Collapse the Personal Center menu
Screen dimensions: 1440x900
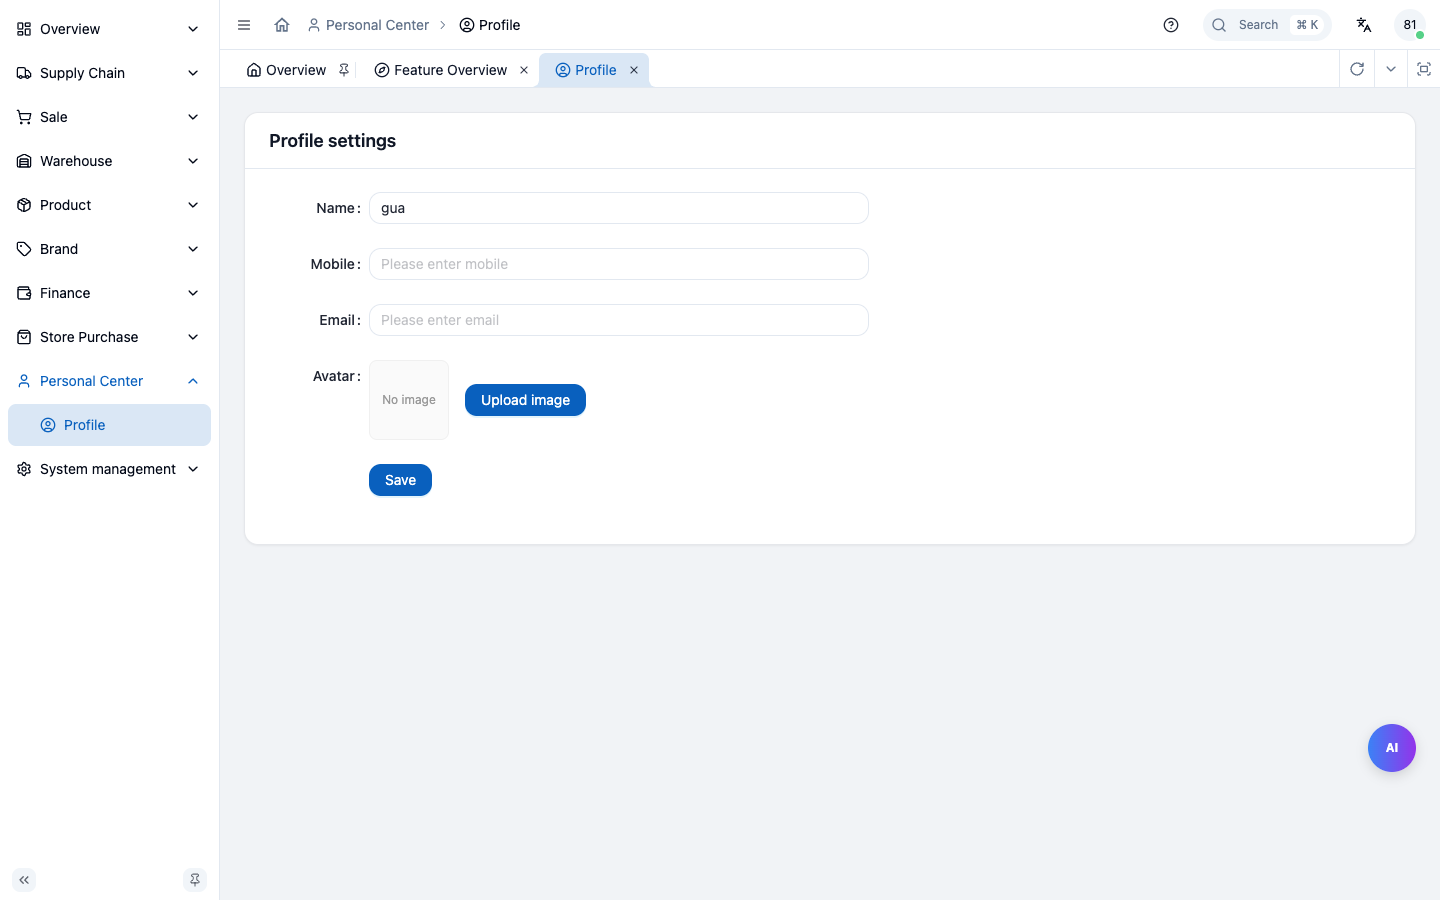pyautogui.click(x=109, y=381)
